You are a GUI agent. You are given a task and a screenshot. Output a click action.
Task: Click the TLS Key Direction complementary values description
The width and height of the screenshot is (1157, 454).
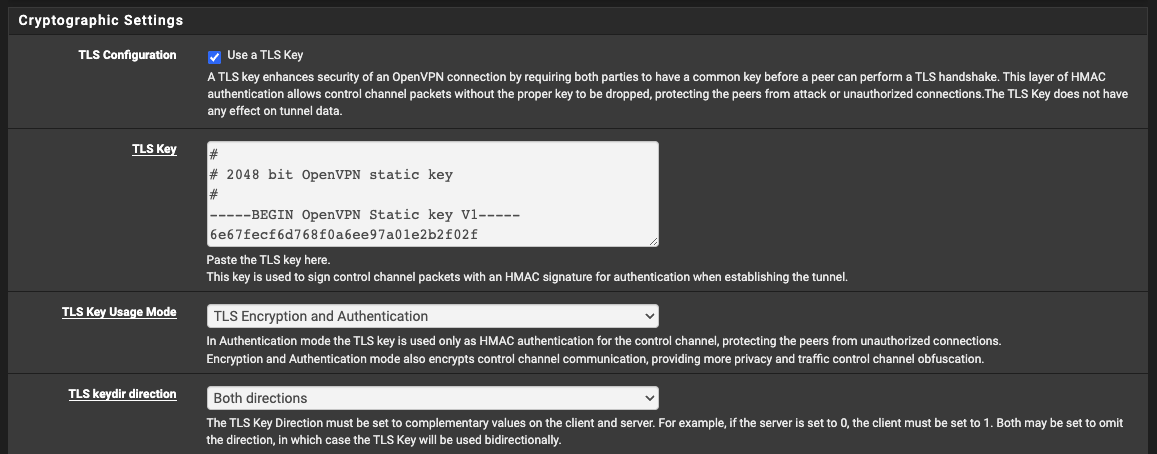663,423
